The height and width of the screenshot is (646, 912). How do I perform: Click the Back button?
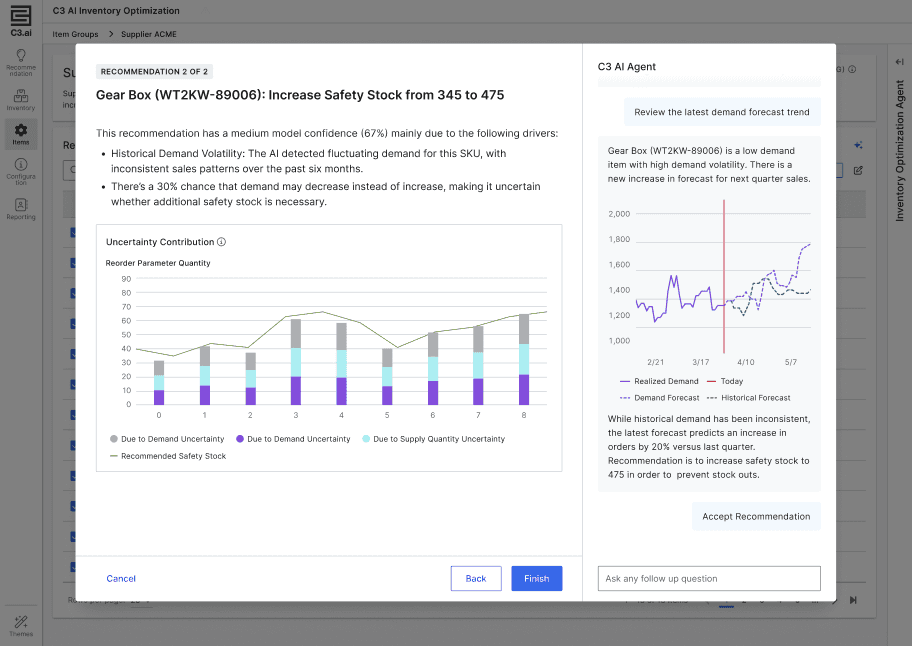[x=476, y=579]
